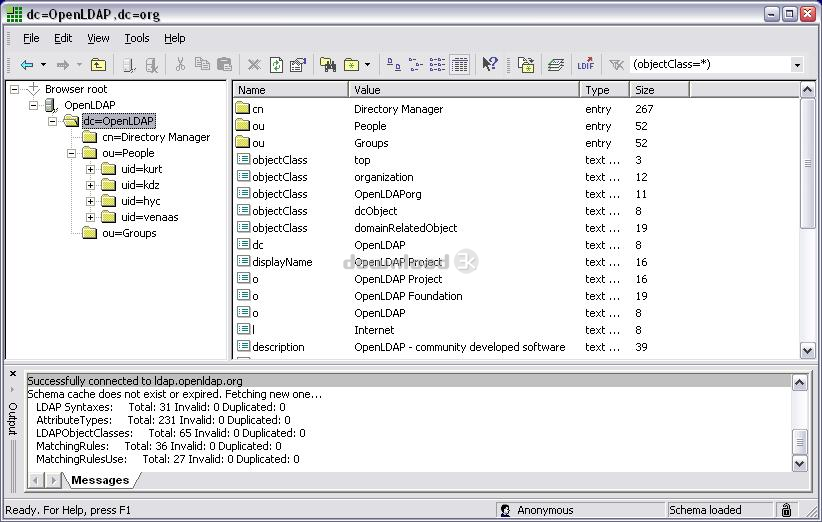Click the context Help pointer icon
This screenshot has width=822, height=522.
point(489,65)
